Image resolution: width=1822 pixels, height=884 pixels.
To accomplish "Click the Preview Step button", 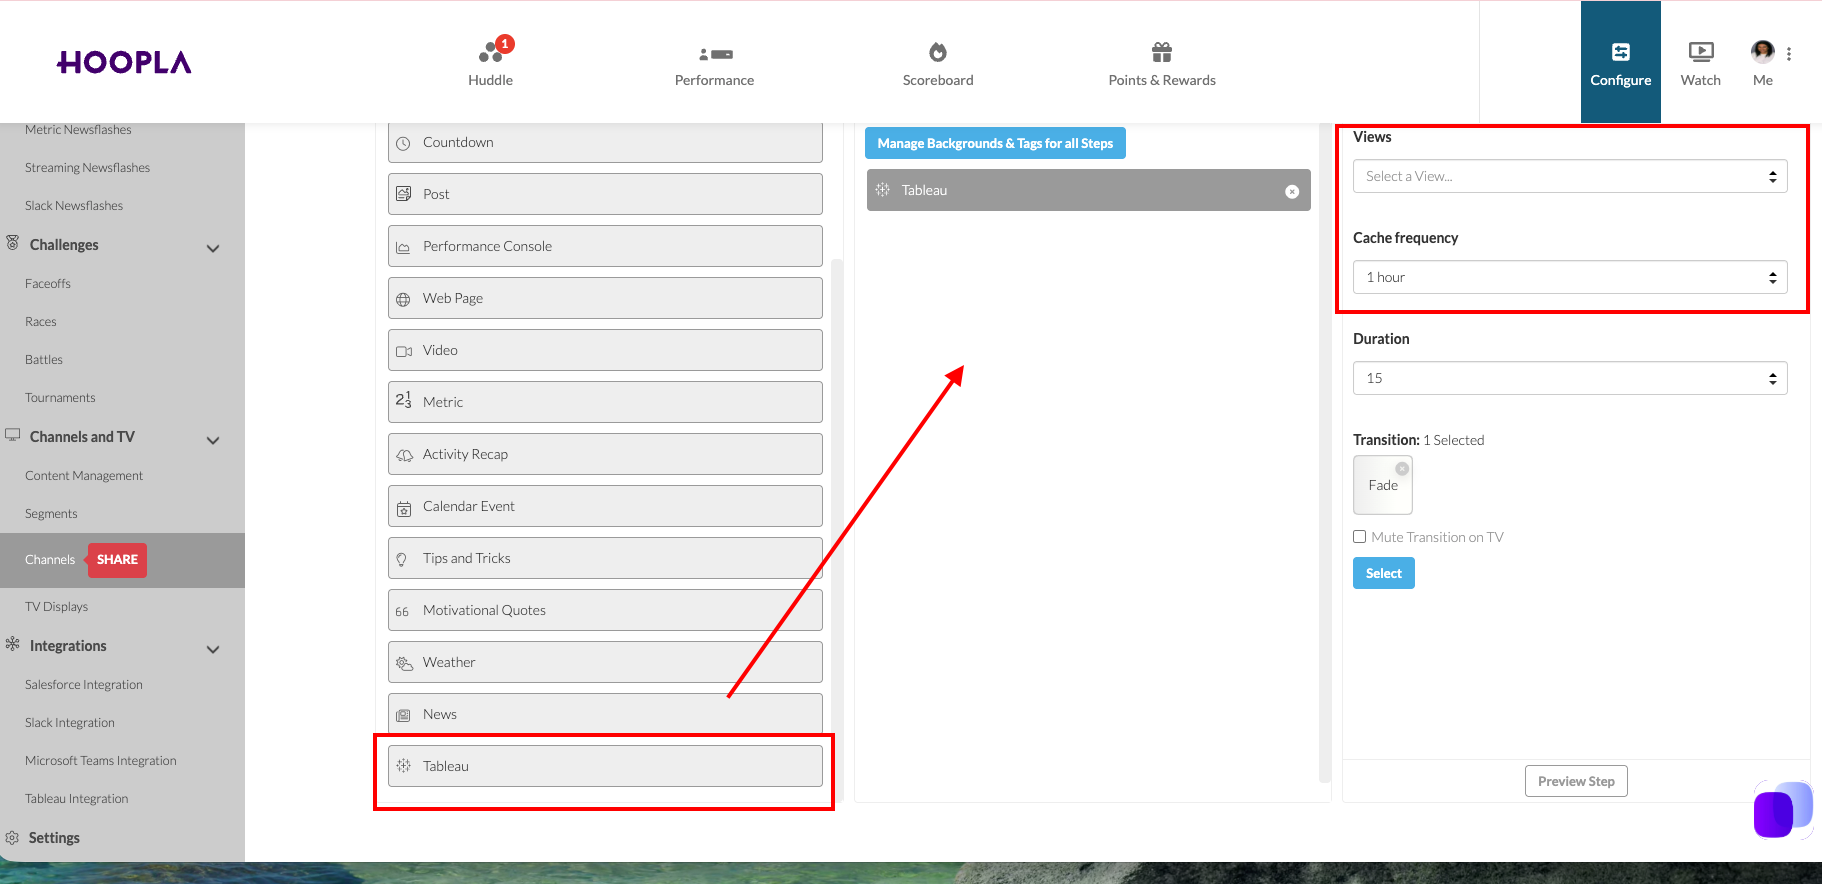I will click(x=1576, y=781).
